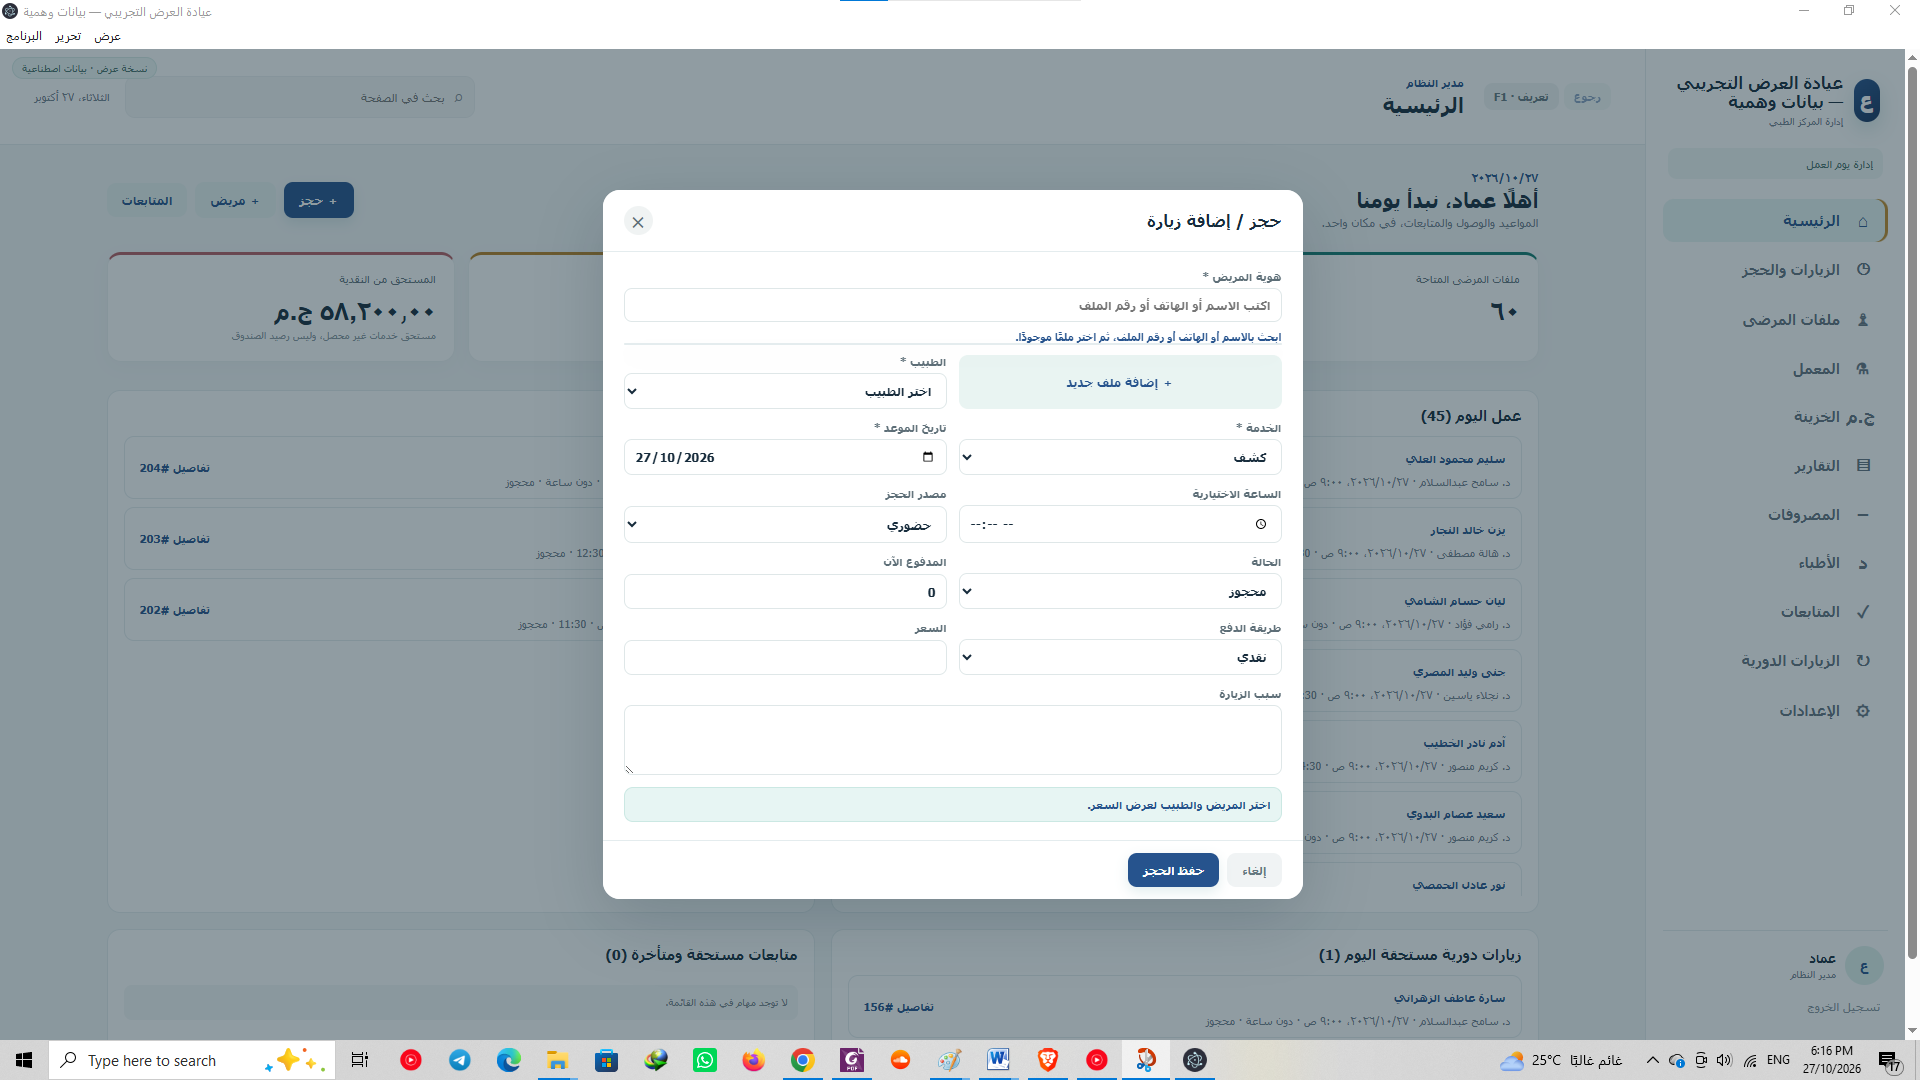Open ملفات المرضى patient files sidebar item
1920x1080 pixels.
[x=1775, y=320]
